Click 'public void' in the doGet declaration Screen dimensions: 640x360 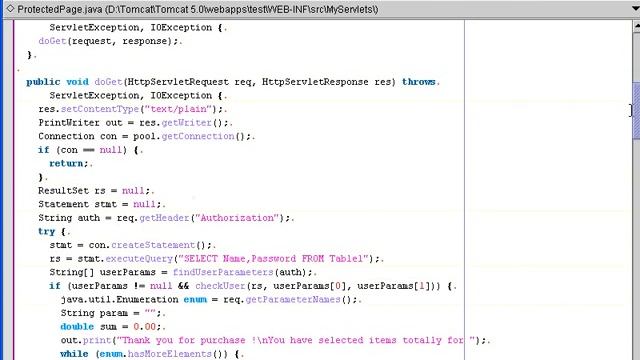coord(58,82)
